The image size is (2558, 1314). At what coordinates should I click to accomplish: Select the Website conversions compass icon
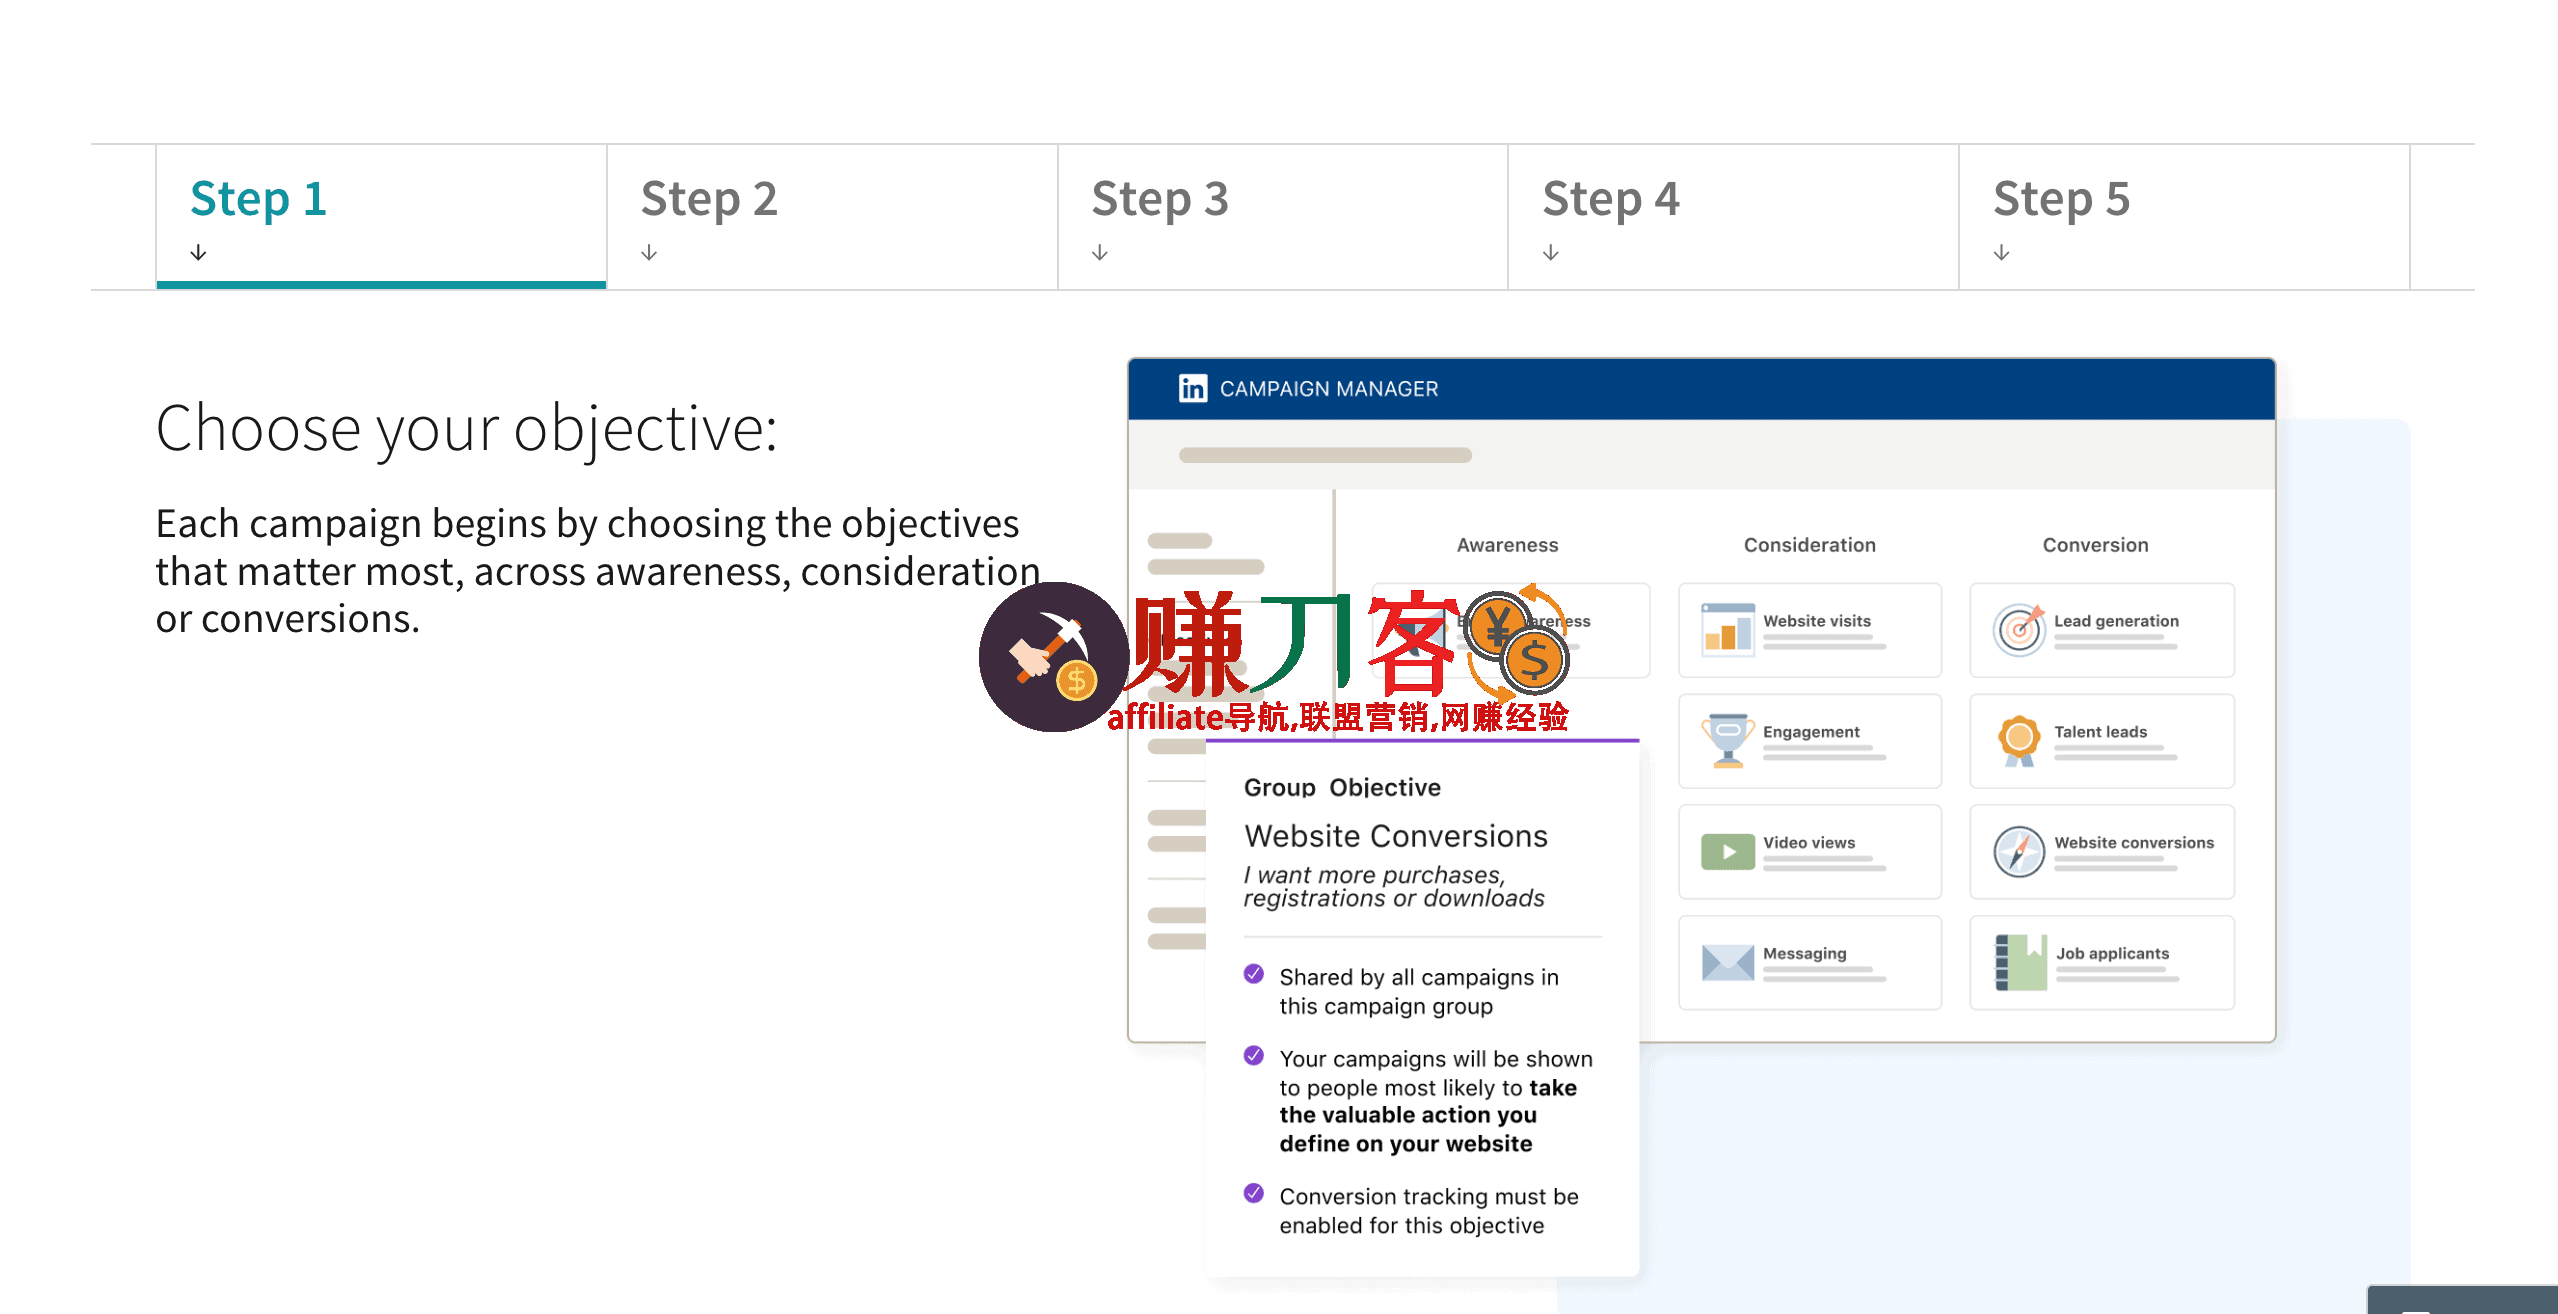tap(2018, 852)
